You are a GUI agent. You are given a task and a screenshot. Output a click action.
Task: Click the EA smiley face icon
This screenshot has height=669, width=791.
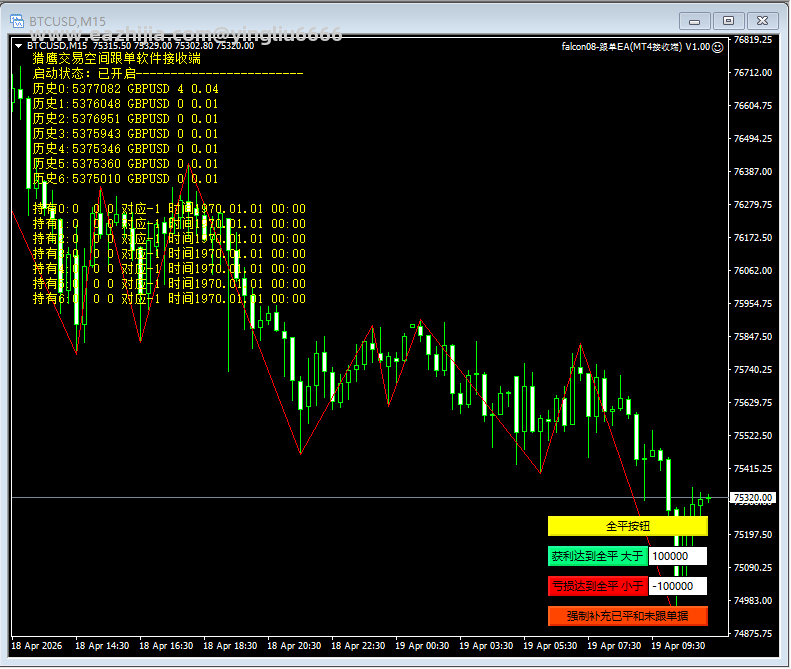click(x=717, y=47)
